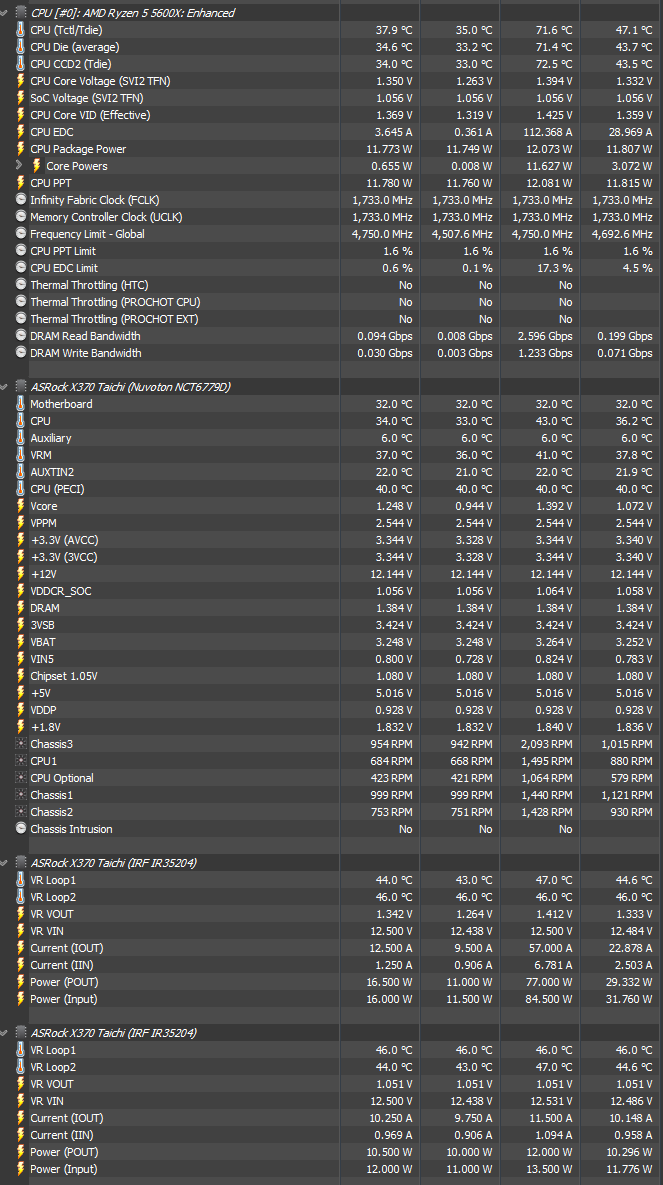Click the thermometer icon beside VRM

coord(20,455)
